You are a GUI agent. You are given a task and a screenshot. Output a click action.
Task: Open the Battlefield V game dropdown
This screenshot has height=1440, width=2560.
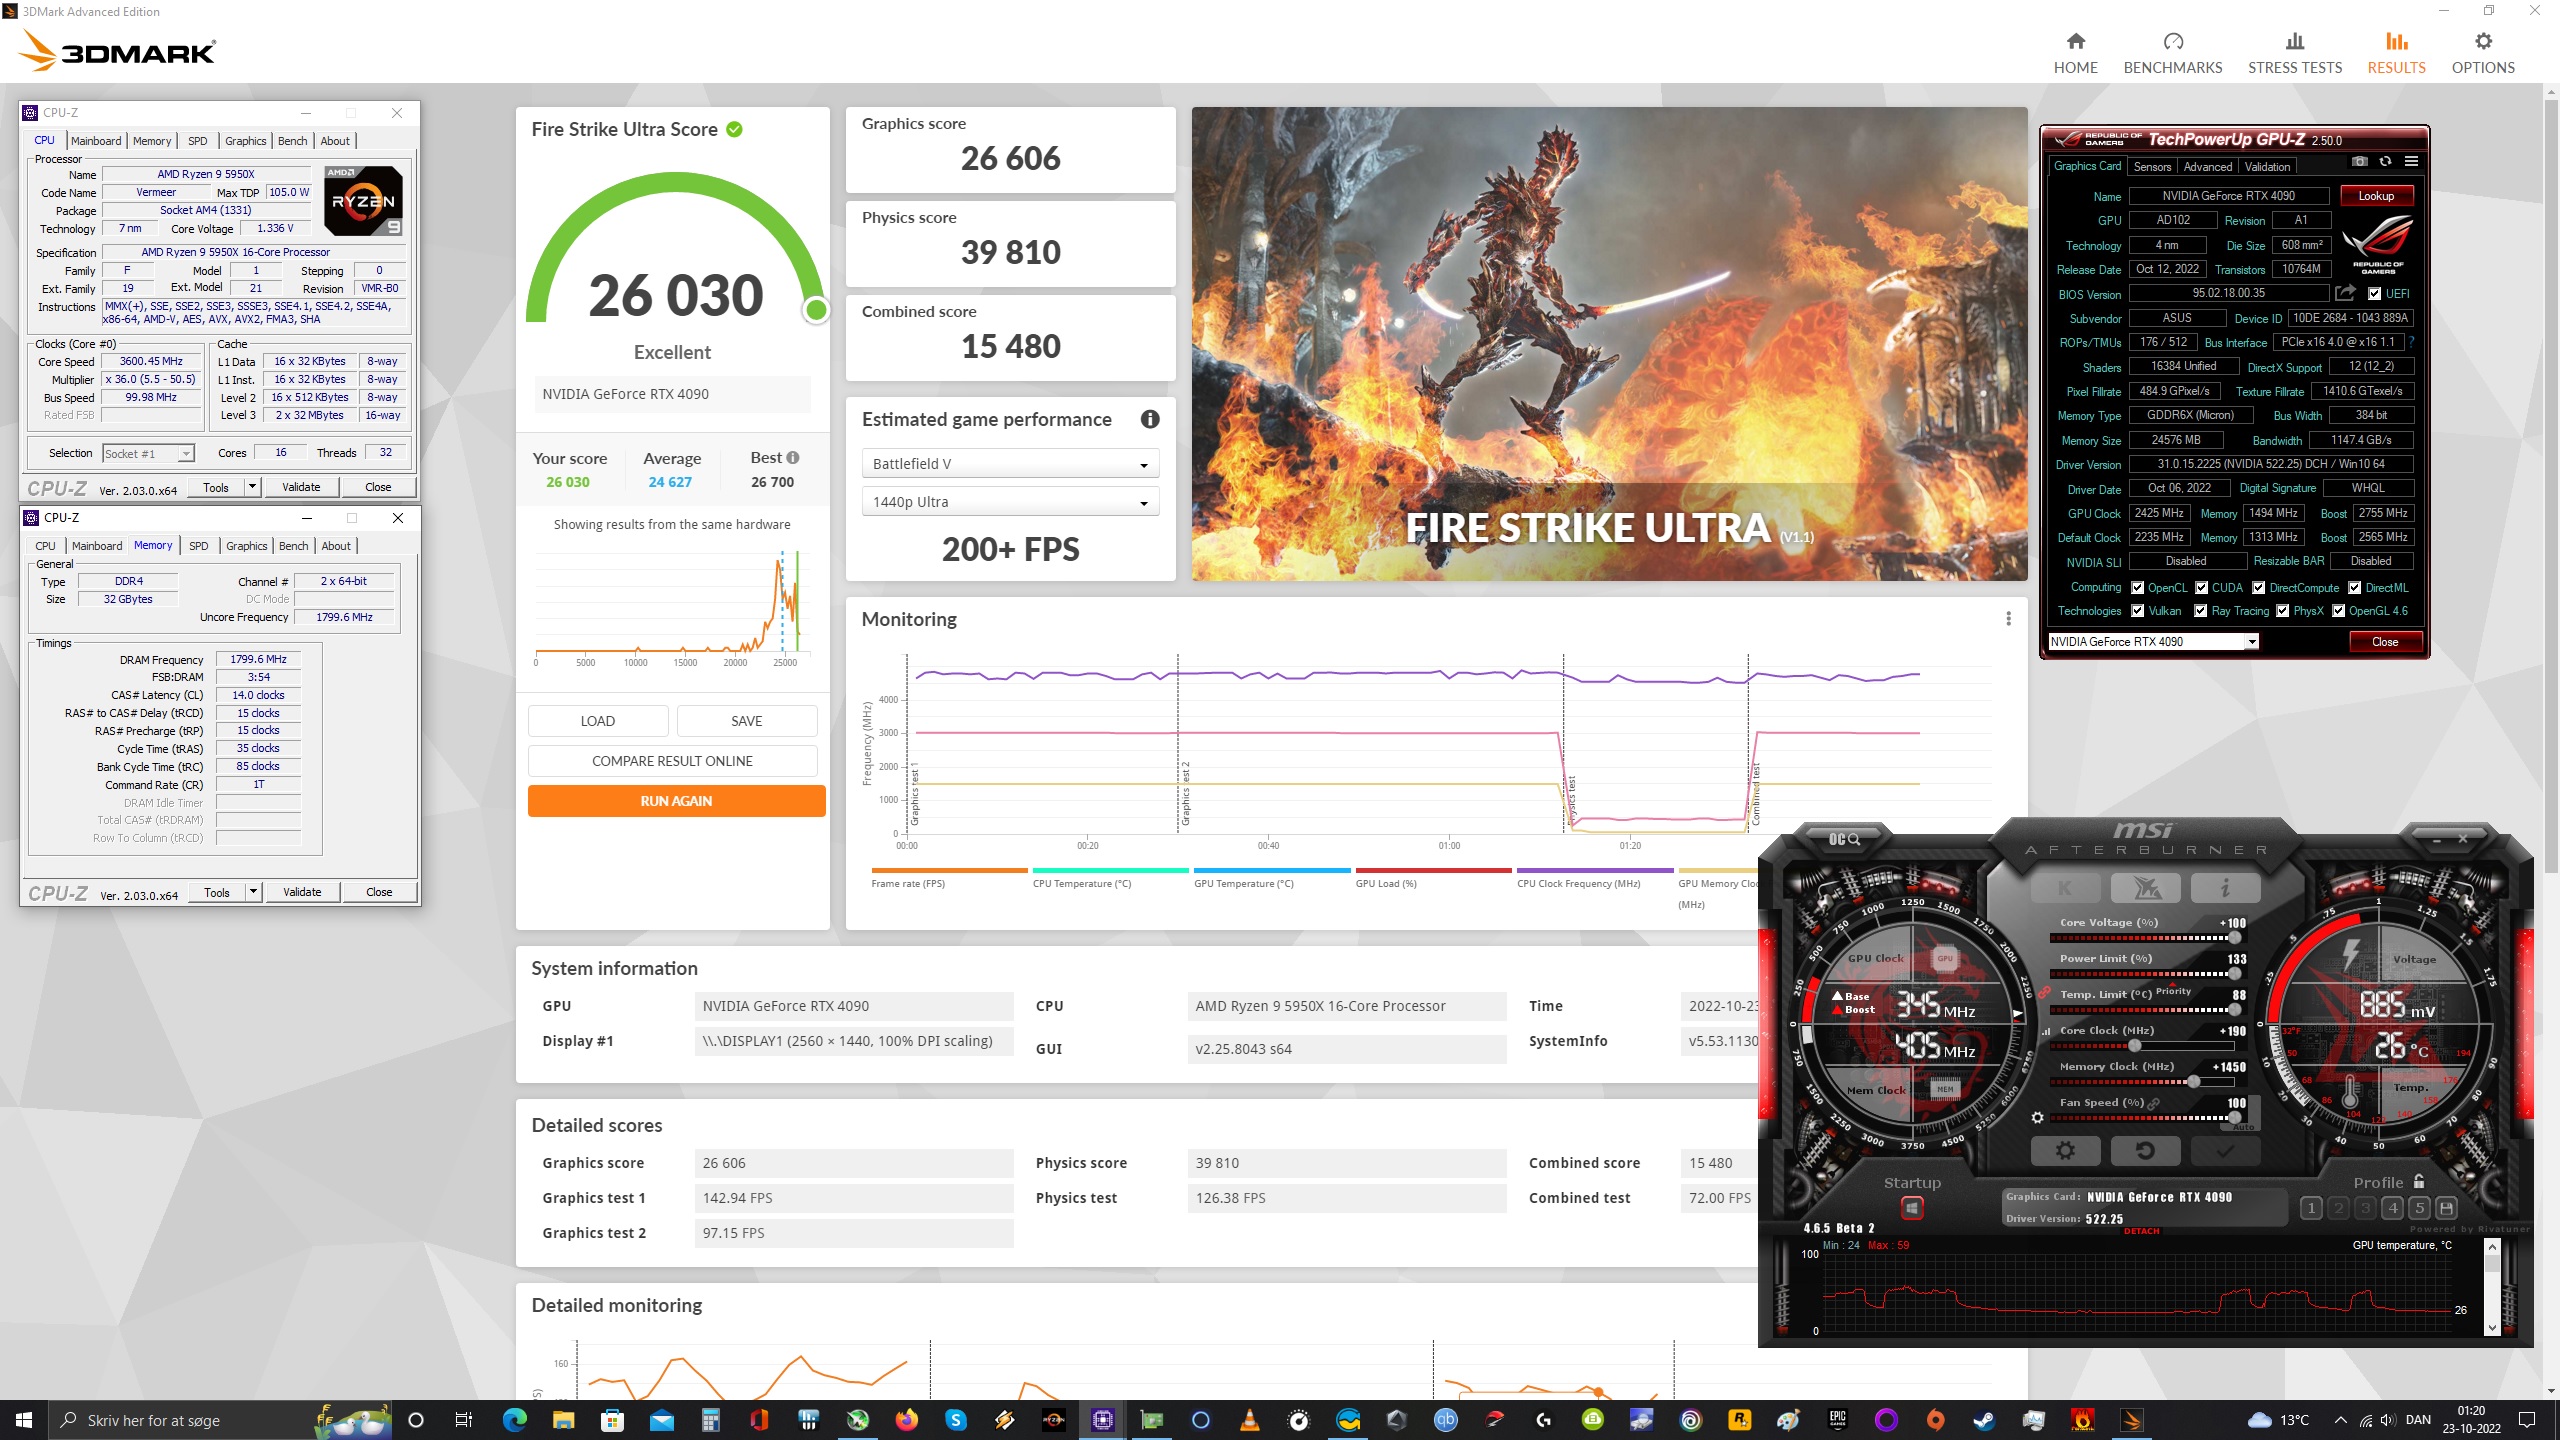click(1010, 464)
